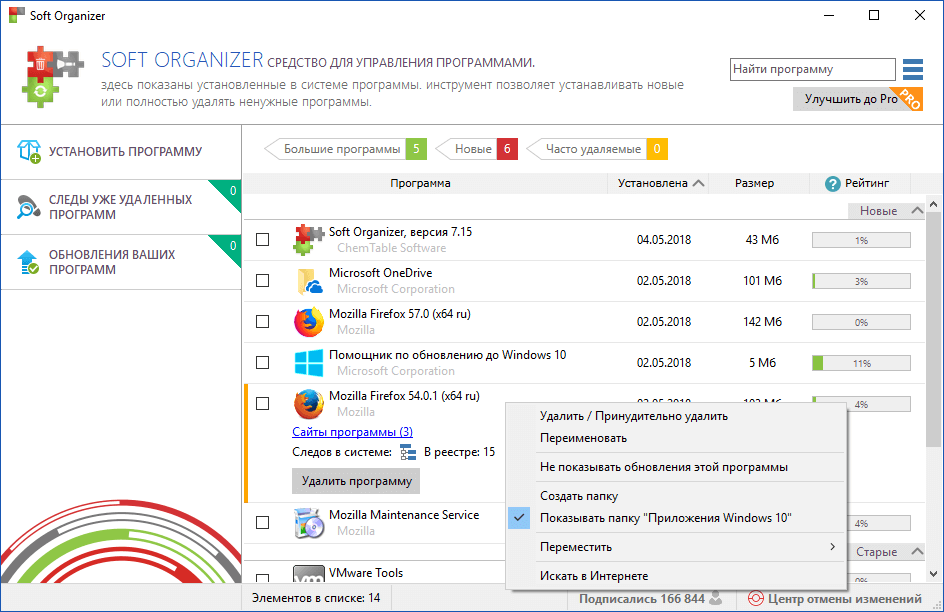
Task: Select 'Не показывать обновления этой программы'
Action: pos(675,467)
